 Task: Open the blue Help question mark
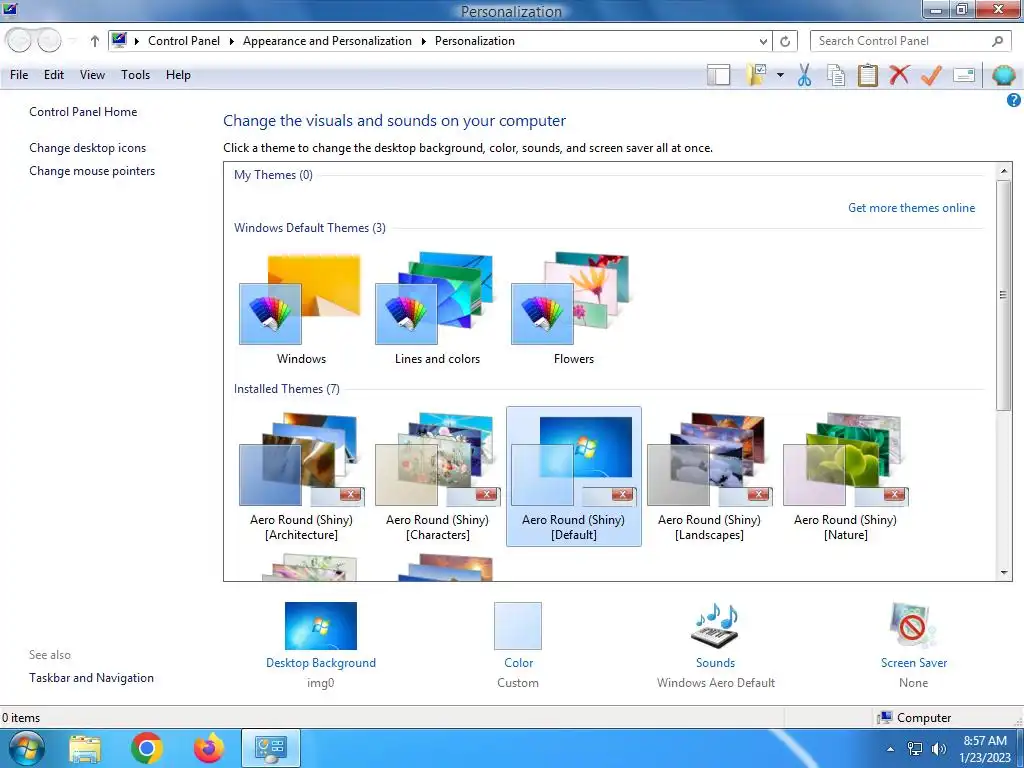(1014, 100)
